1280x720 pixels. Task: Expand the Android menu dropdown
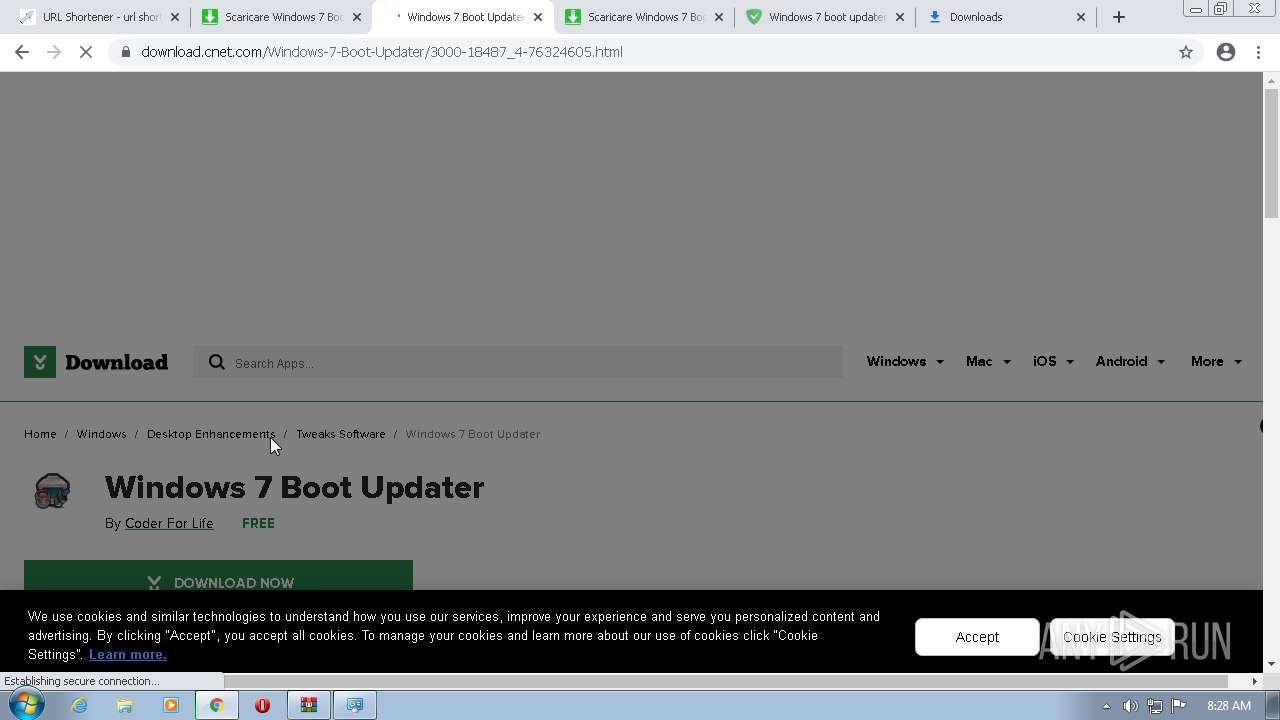(1130, 361)
